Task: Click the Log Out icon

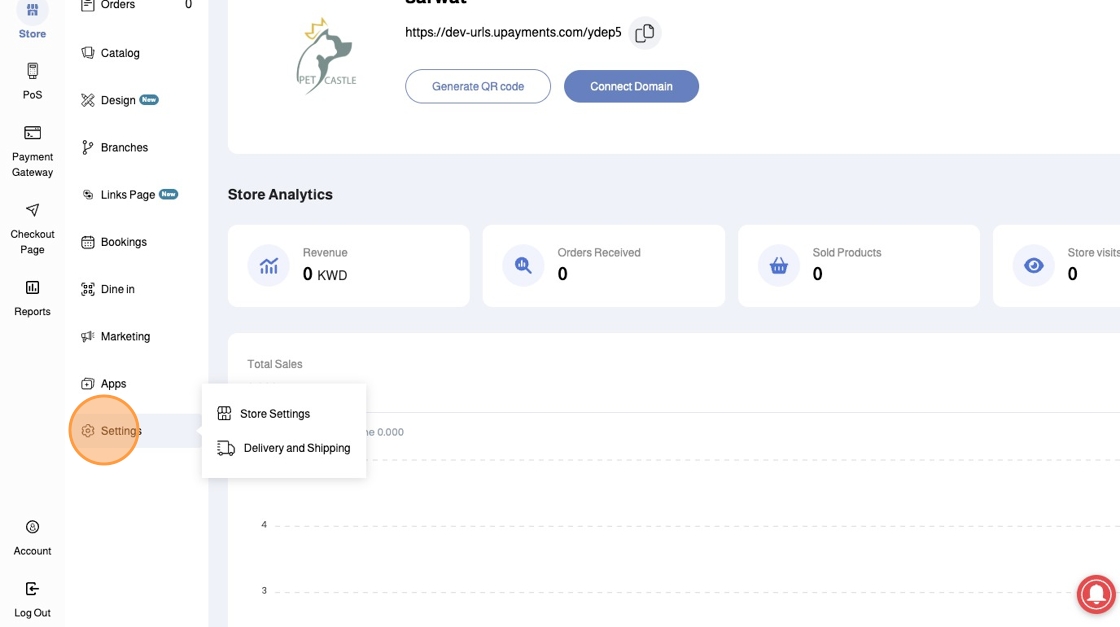Action: pos(32,588)
